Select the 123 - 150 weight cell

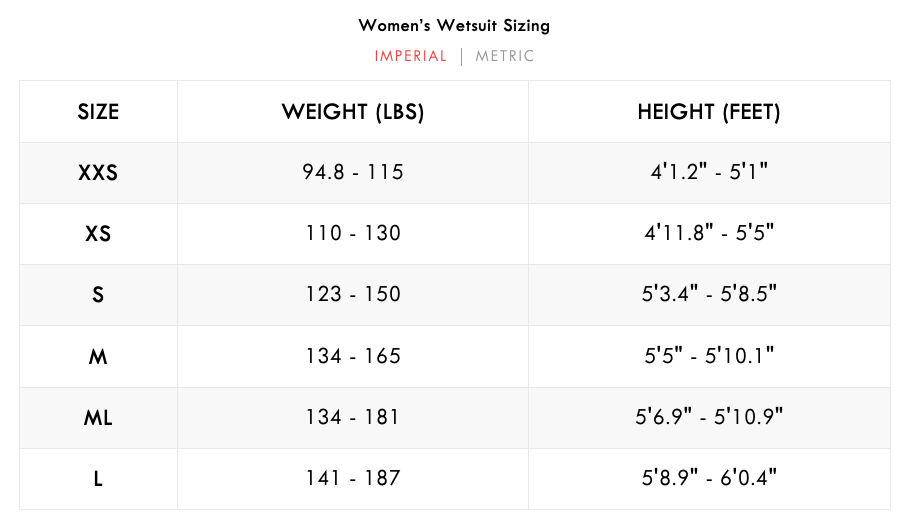pos(353,295)
